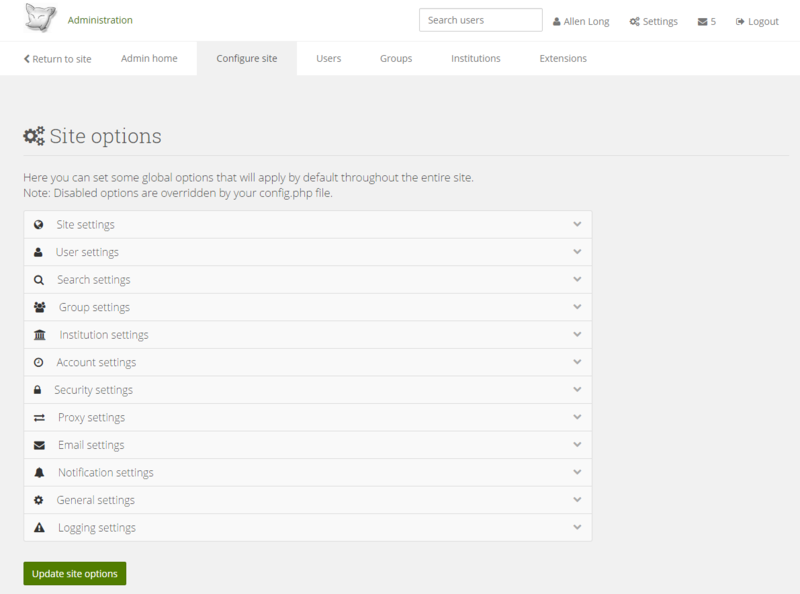Click the Account settings label text
Screen dimensions: 800x594
coord(96,362)
